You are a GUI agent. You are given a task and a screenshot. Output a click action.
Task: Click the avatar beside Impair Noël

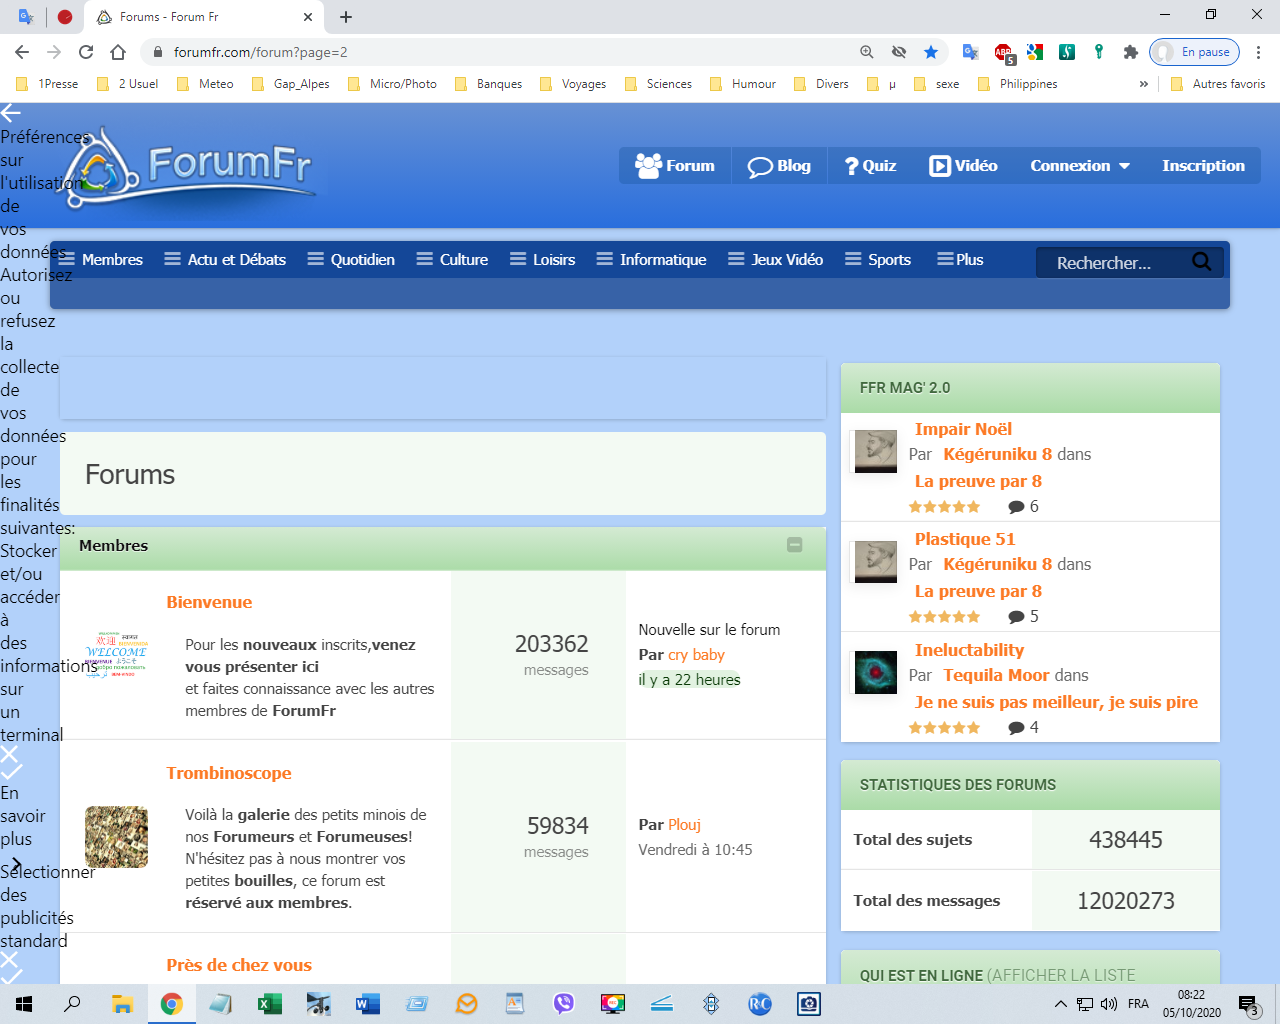tap(875, 452)
